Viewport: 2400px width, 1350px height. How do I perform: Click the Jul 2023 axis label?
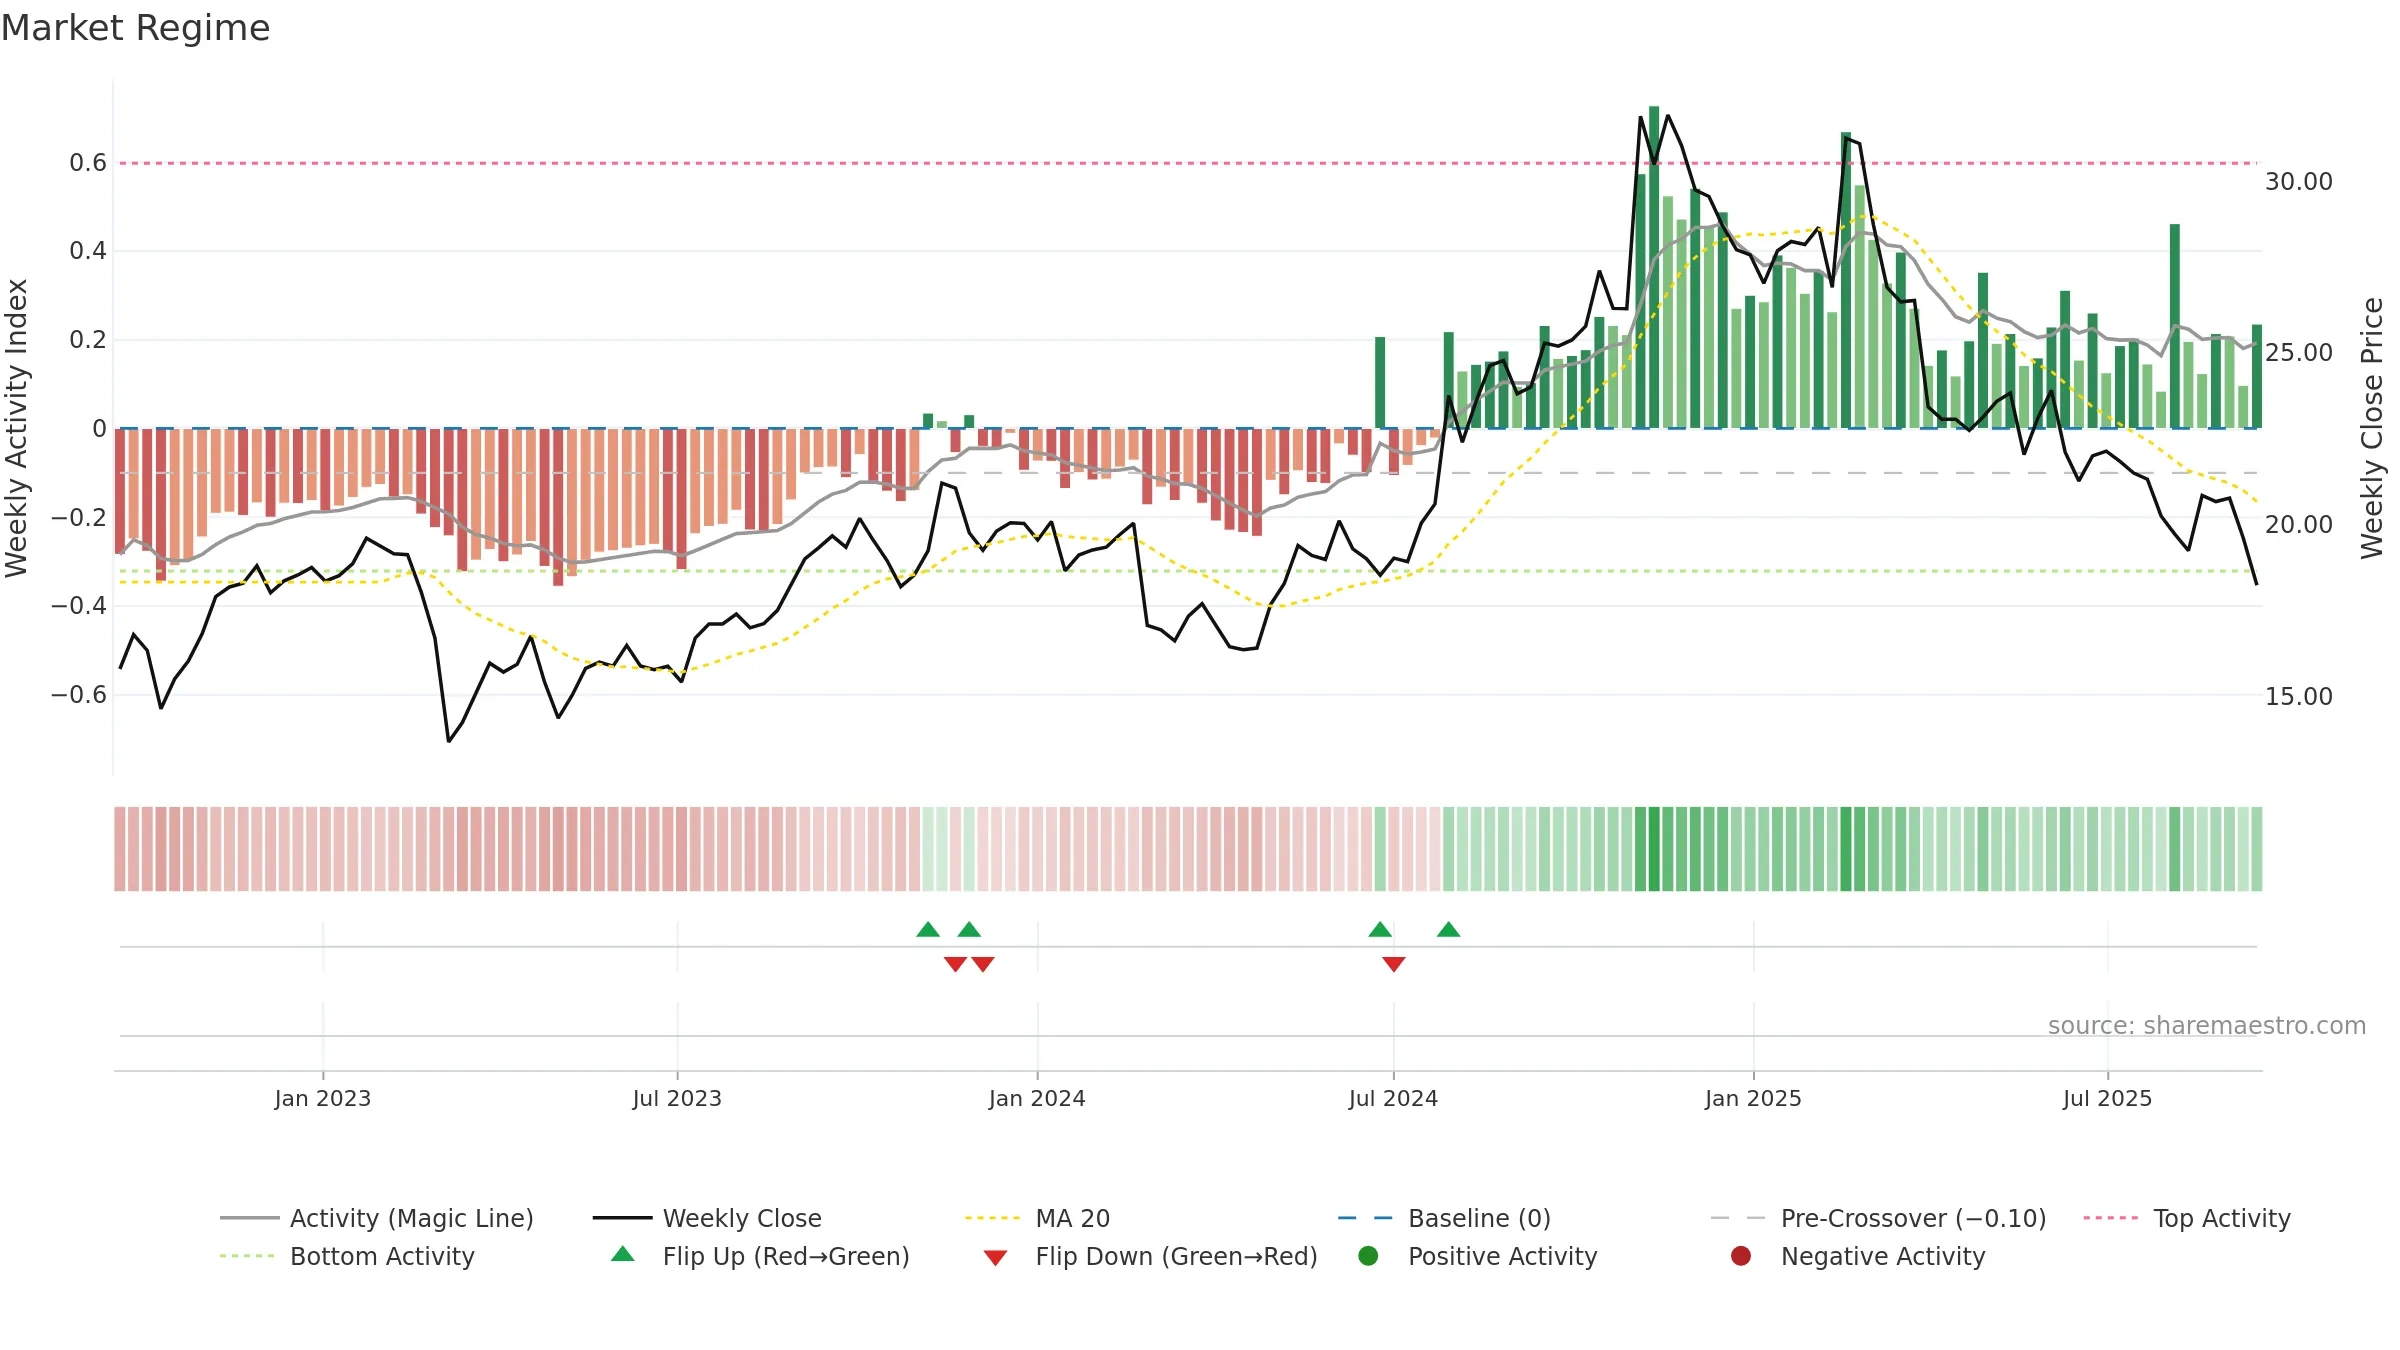(677, 1098)
